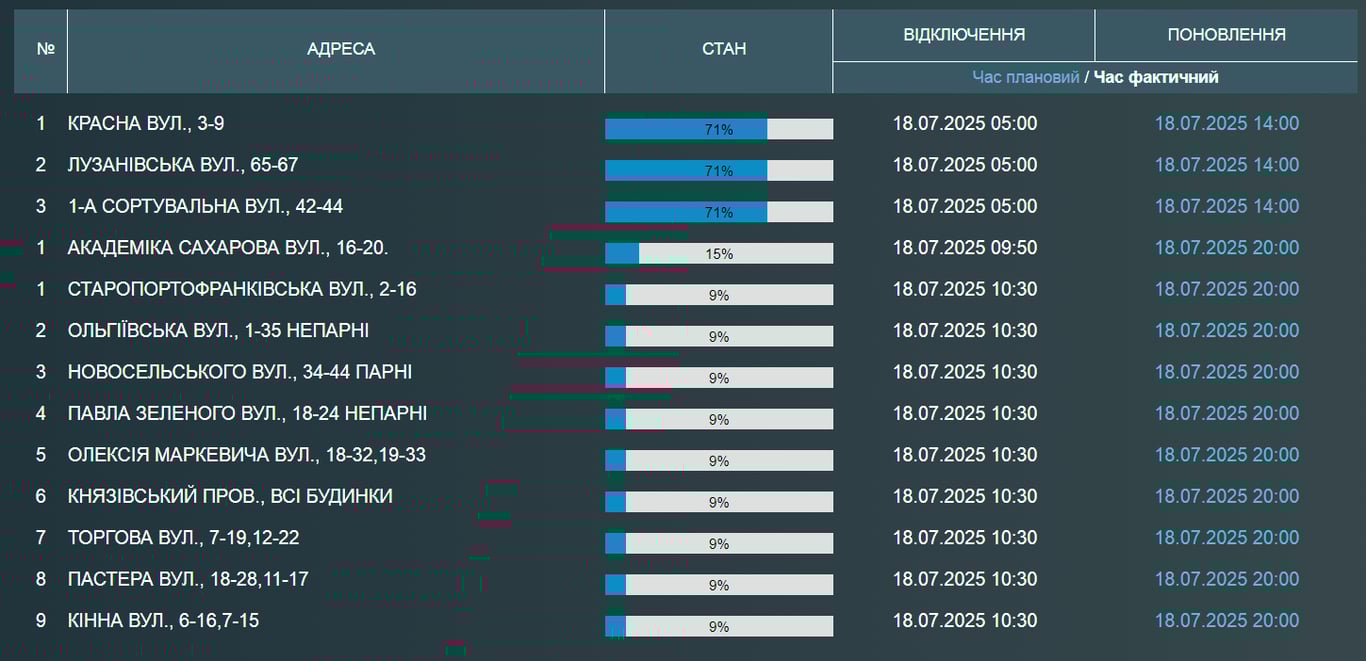Click the 09:50 disconnection time cell
Screen dimensions: 1366x661
point(964,248)
